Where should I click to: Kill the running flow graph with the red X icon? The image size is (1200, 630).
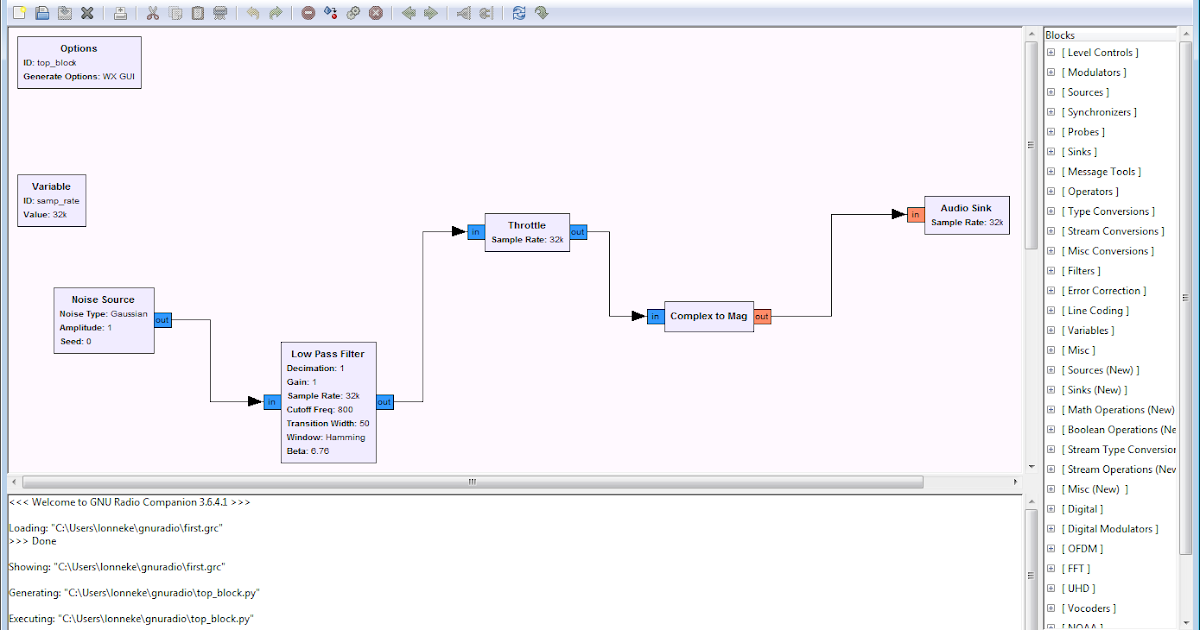375,13
